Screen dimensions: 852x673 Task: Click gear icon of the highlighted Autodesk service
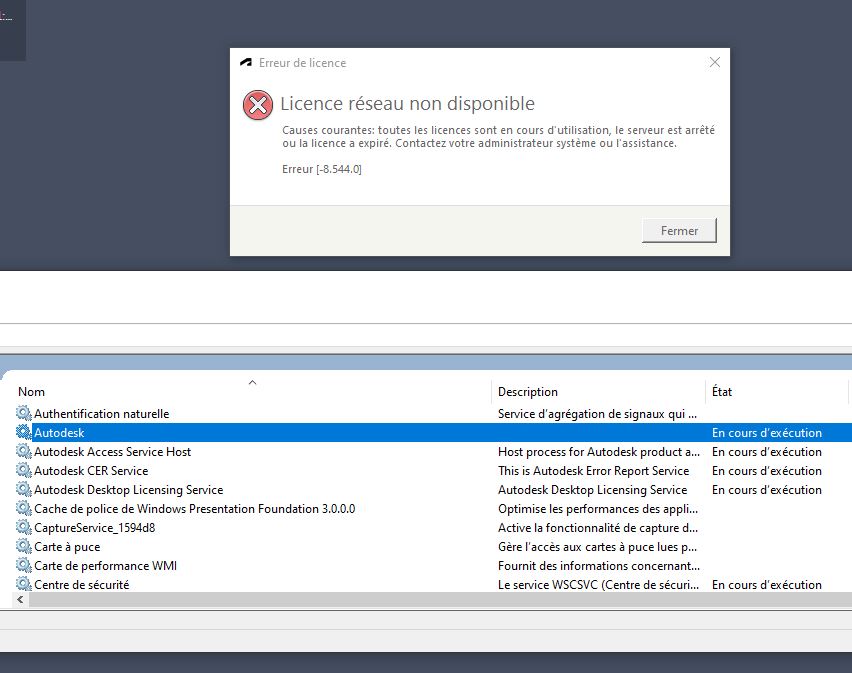point(24,432)
